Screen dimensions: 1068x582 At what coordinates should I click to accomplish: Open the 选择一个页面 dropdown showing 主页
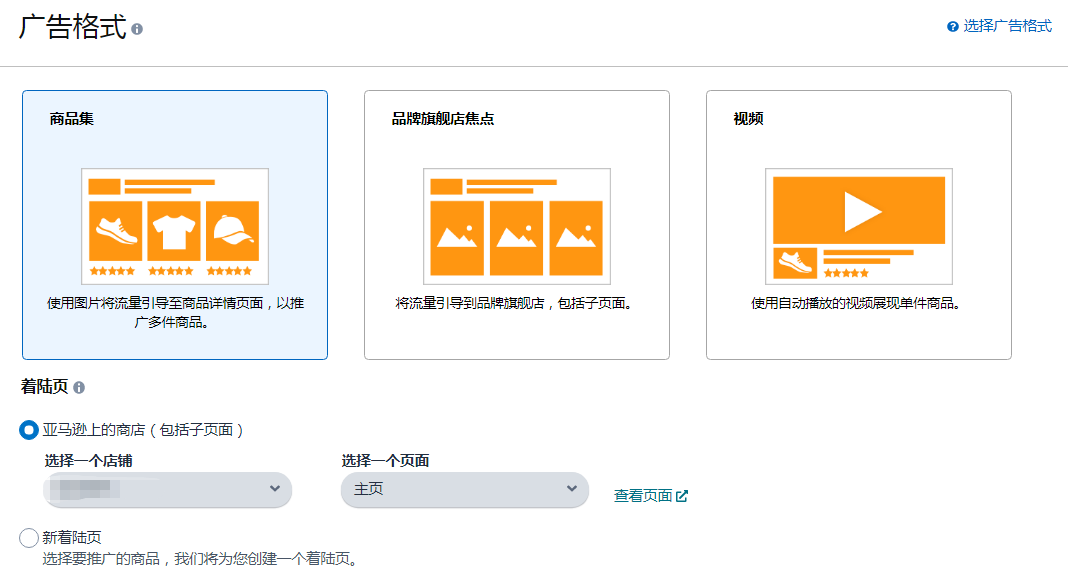coord(464,490)
